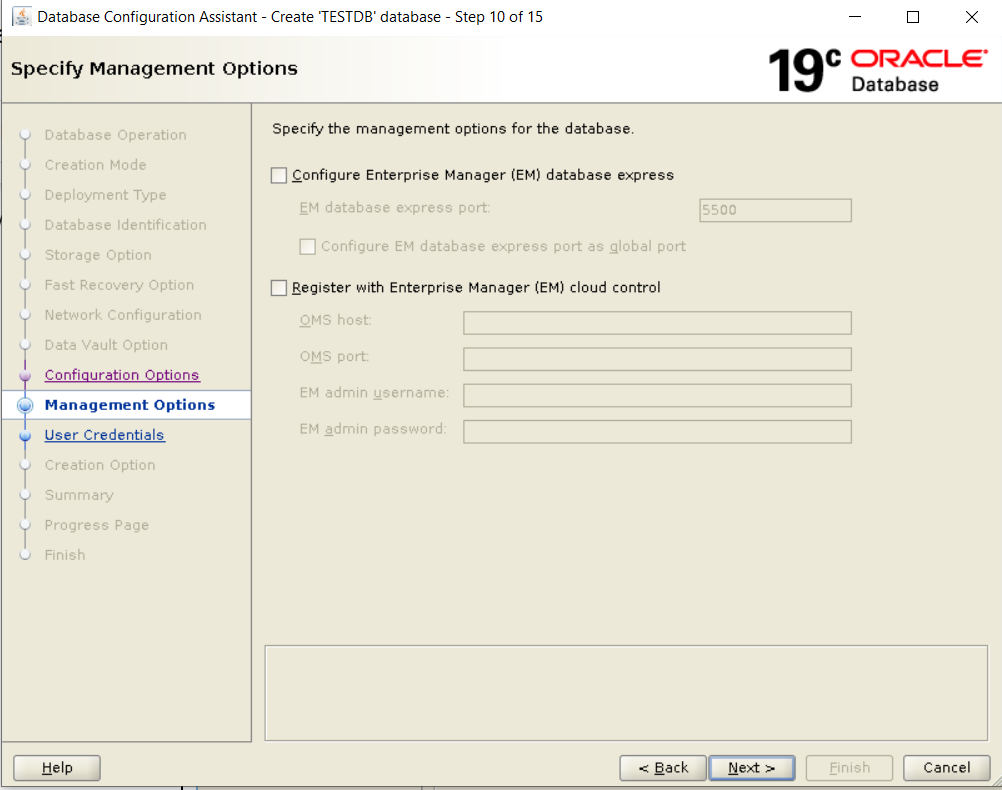This screenshot has height=790, width=1002.
Task: Click the Database Operation step label
Action: click(x=116, y=135)
